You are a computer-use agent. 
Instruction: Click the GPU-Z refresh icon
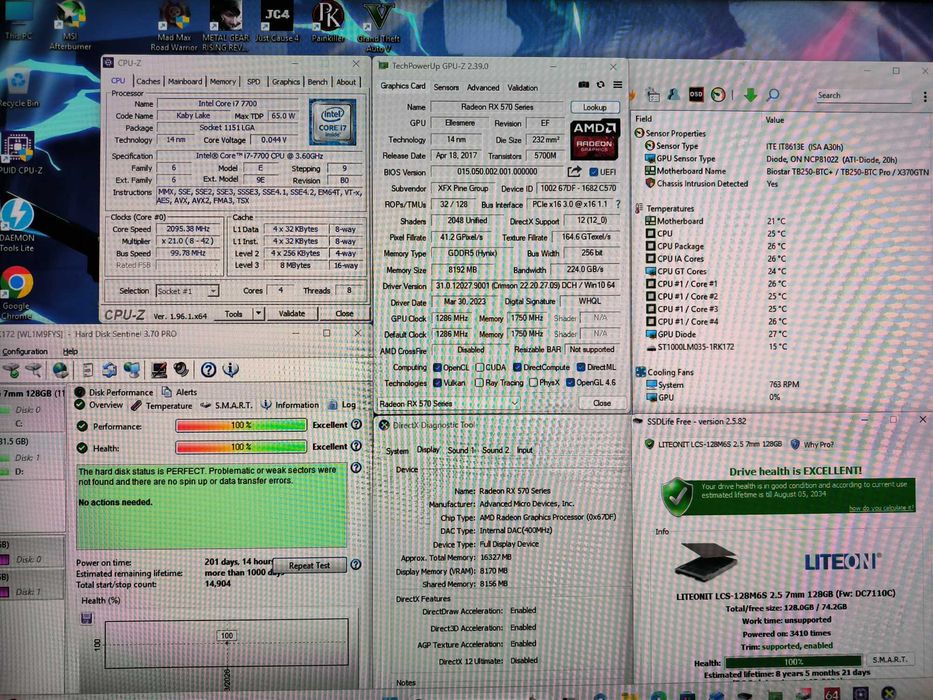pyautogui.click(x=600, y=85)
